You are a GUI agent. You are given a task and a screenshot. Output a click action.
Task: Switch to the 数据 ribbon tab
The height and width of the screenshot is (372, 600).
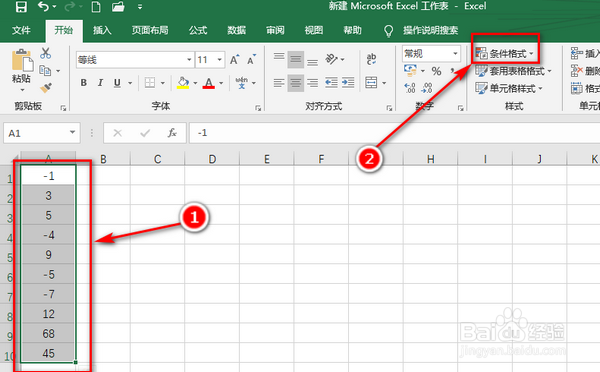(236, 30)
